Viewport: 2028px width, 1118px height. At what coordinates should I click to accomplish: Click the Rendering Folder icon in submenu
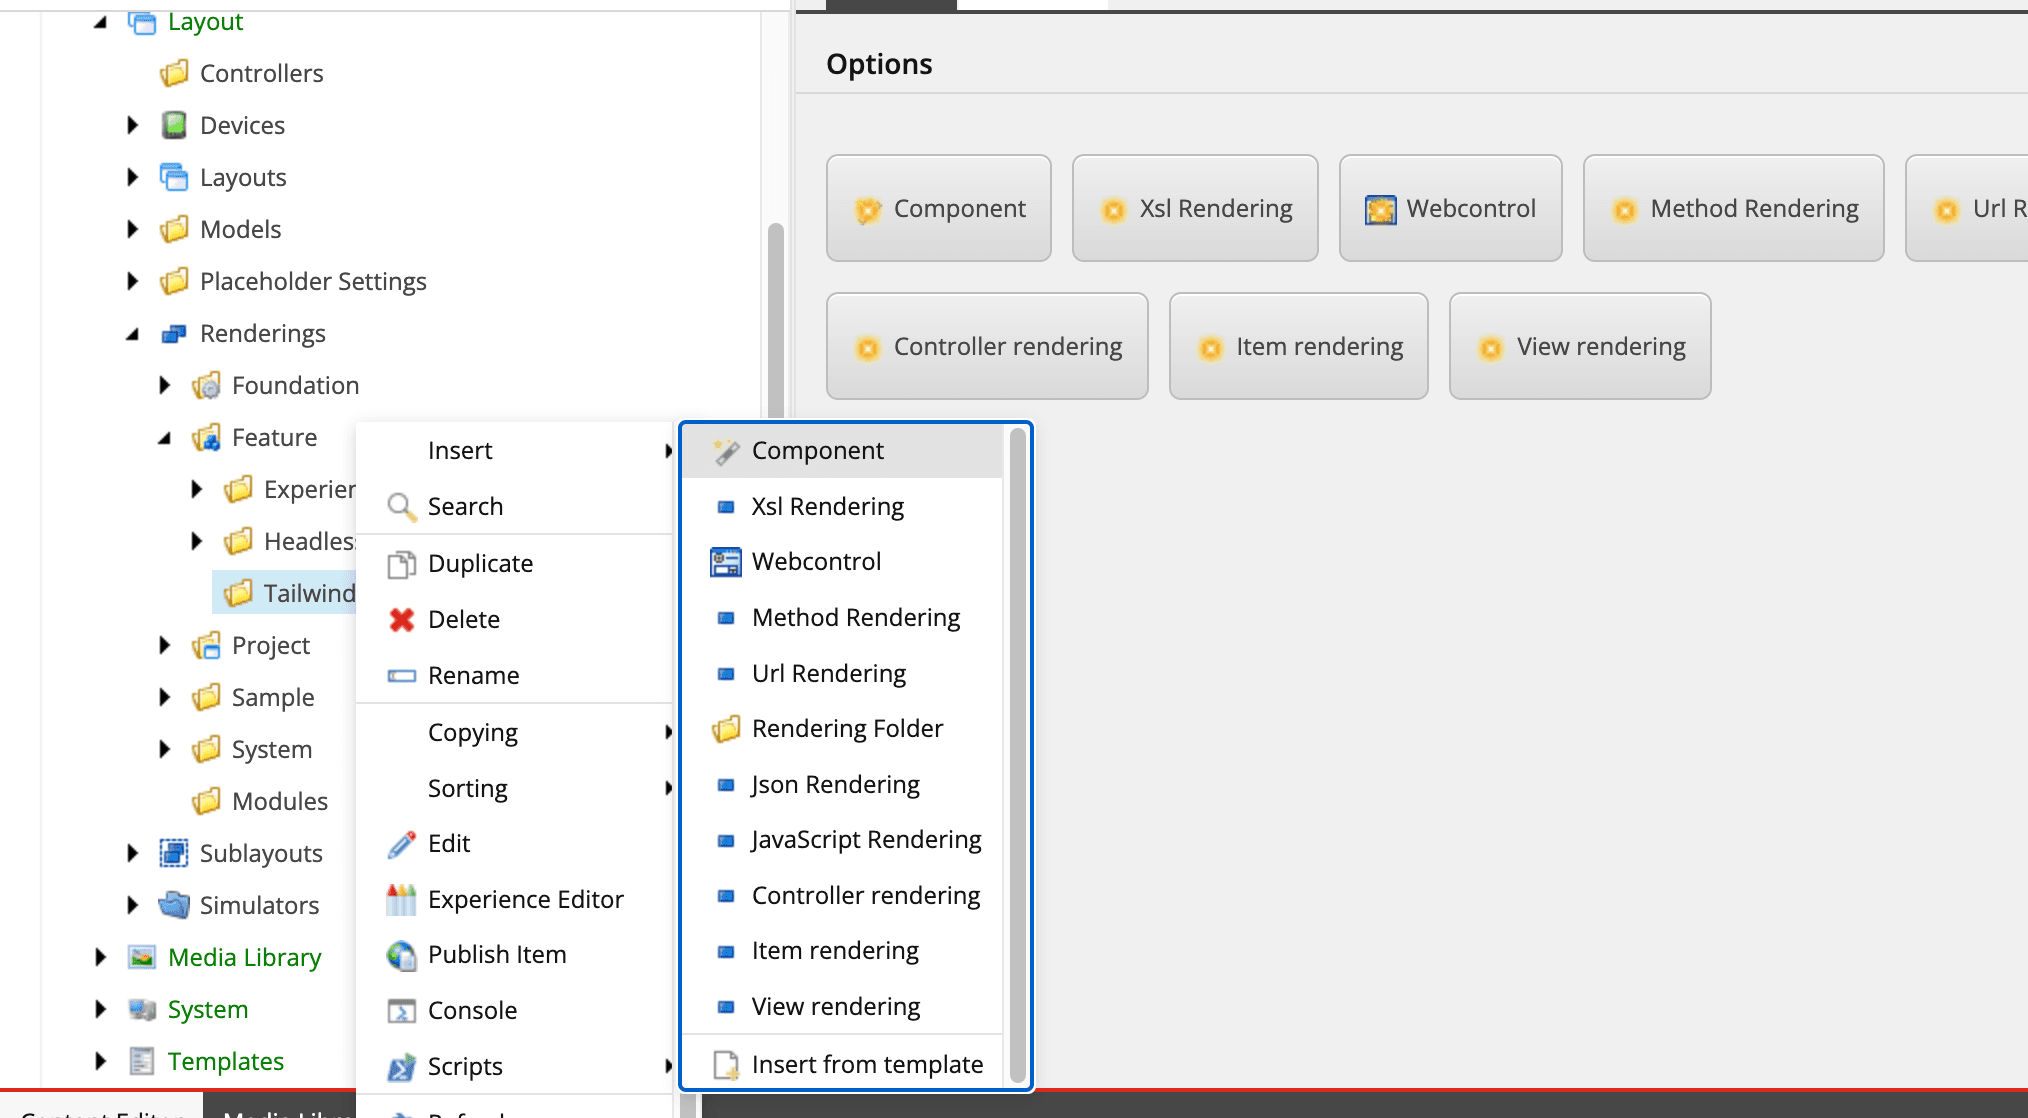[726, 729]
